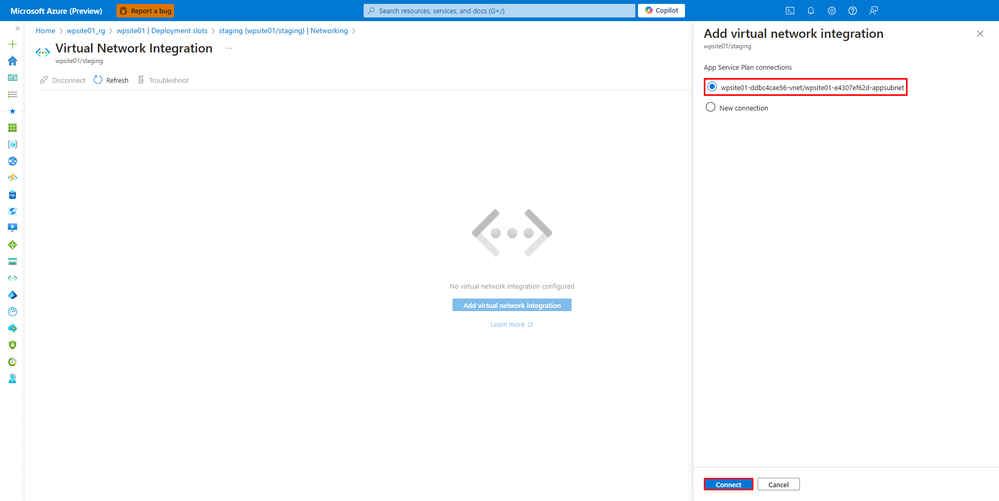Click Disconnect in the toolbar
The width and height of the screenshot is (999, 501).
(62, 80)
